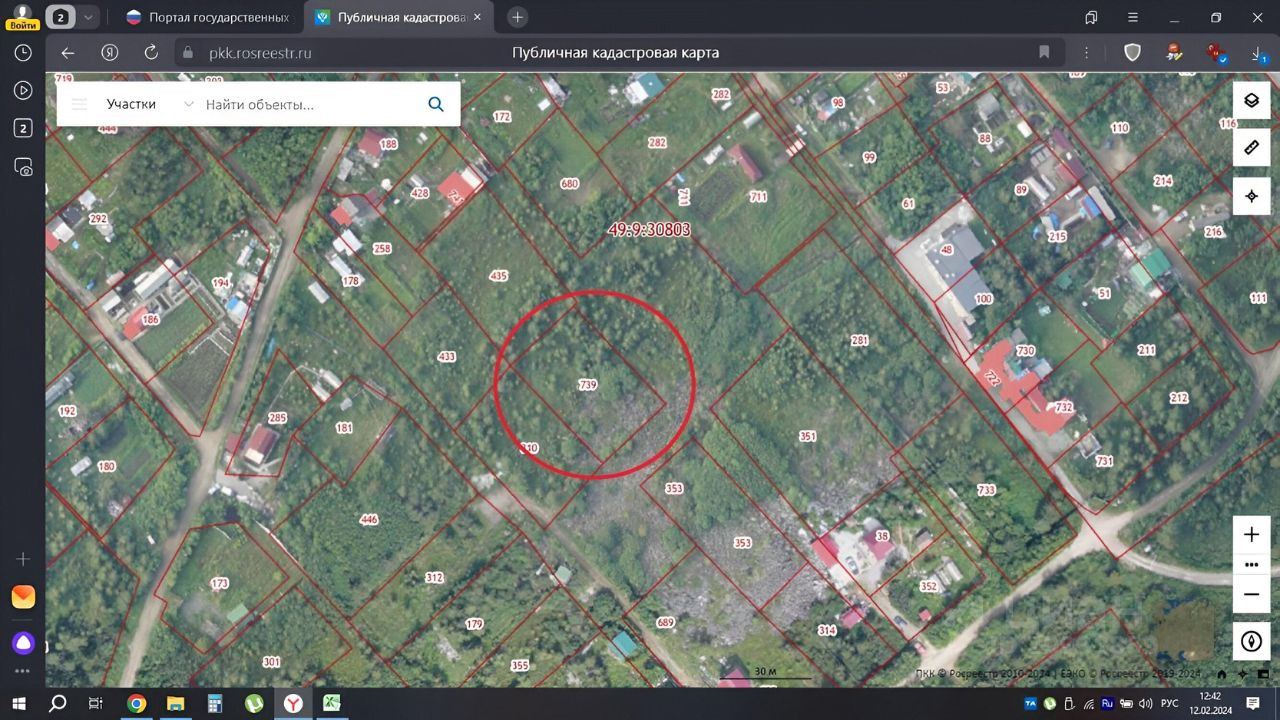Expand the tab group dropdown arrow

[x=88, y=17]
